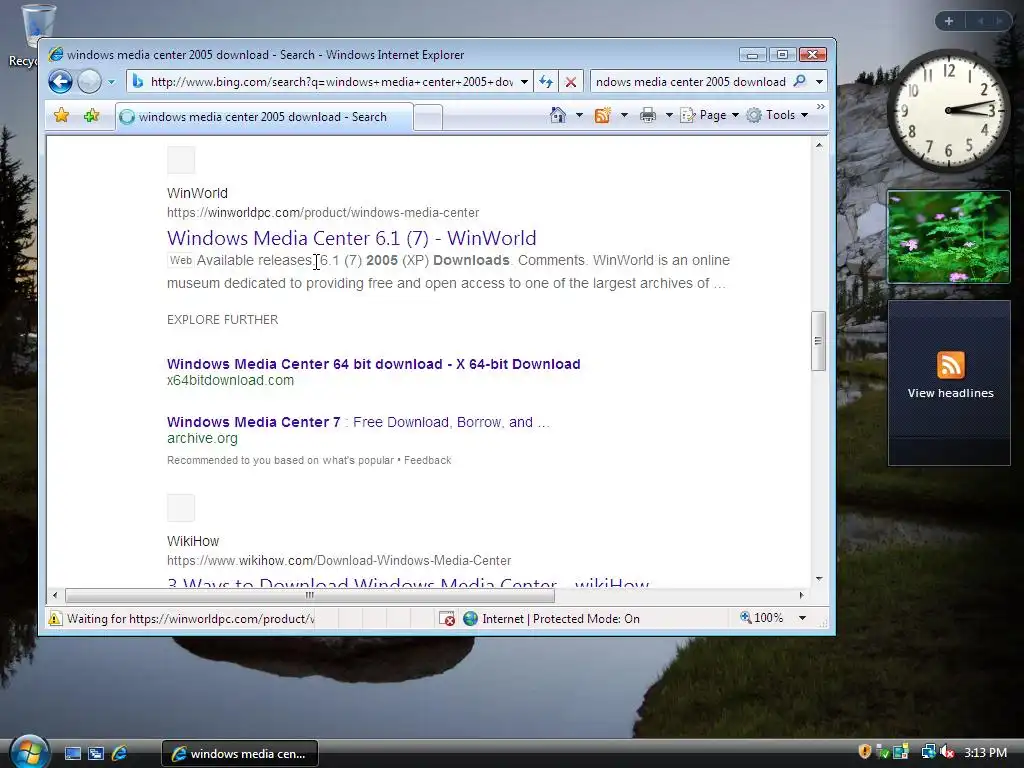Open a new blank tab

point(428,118)
